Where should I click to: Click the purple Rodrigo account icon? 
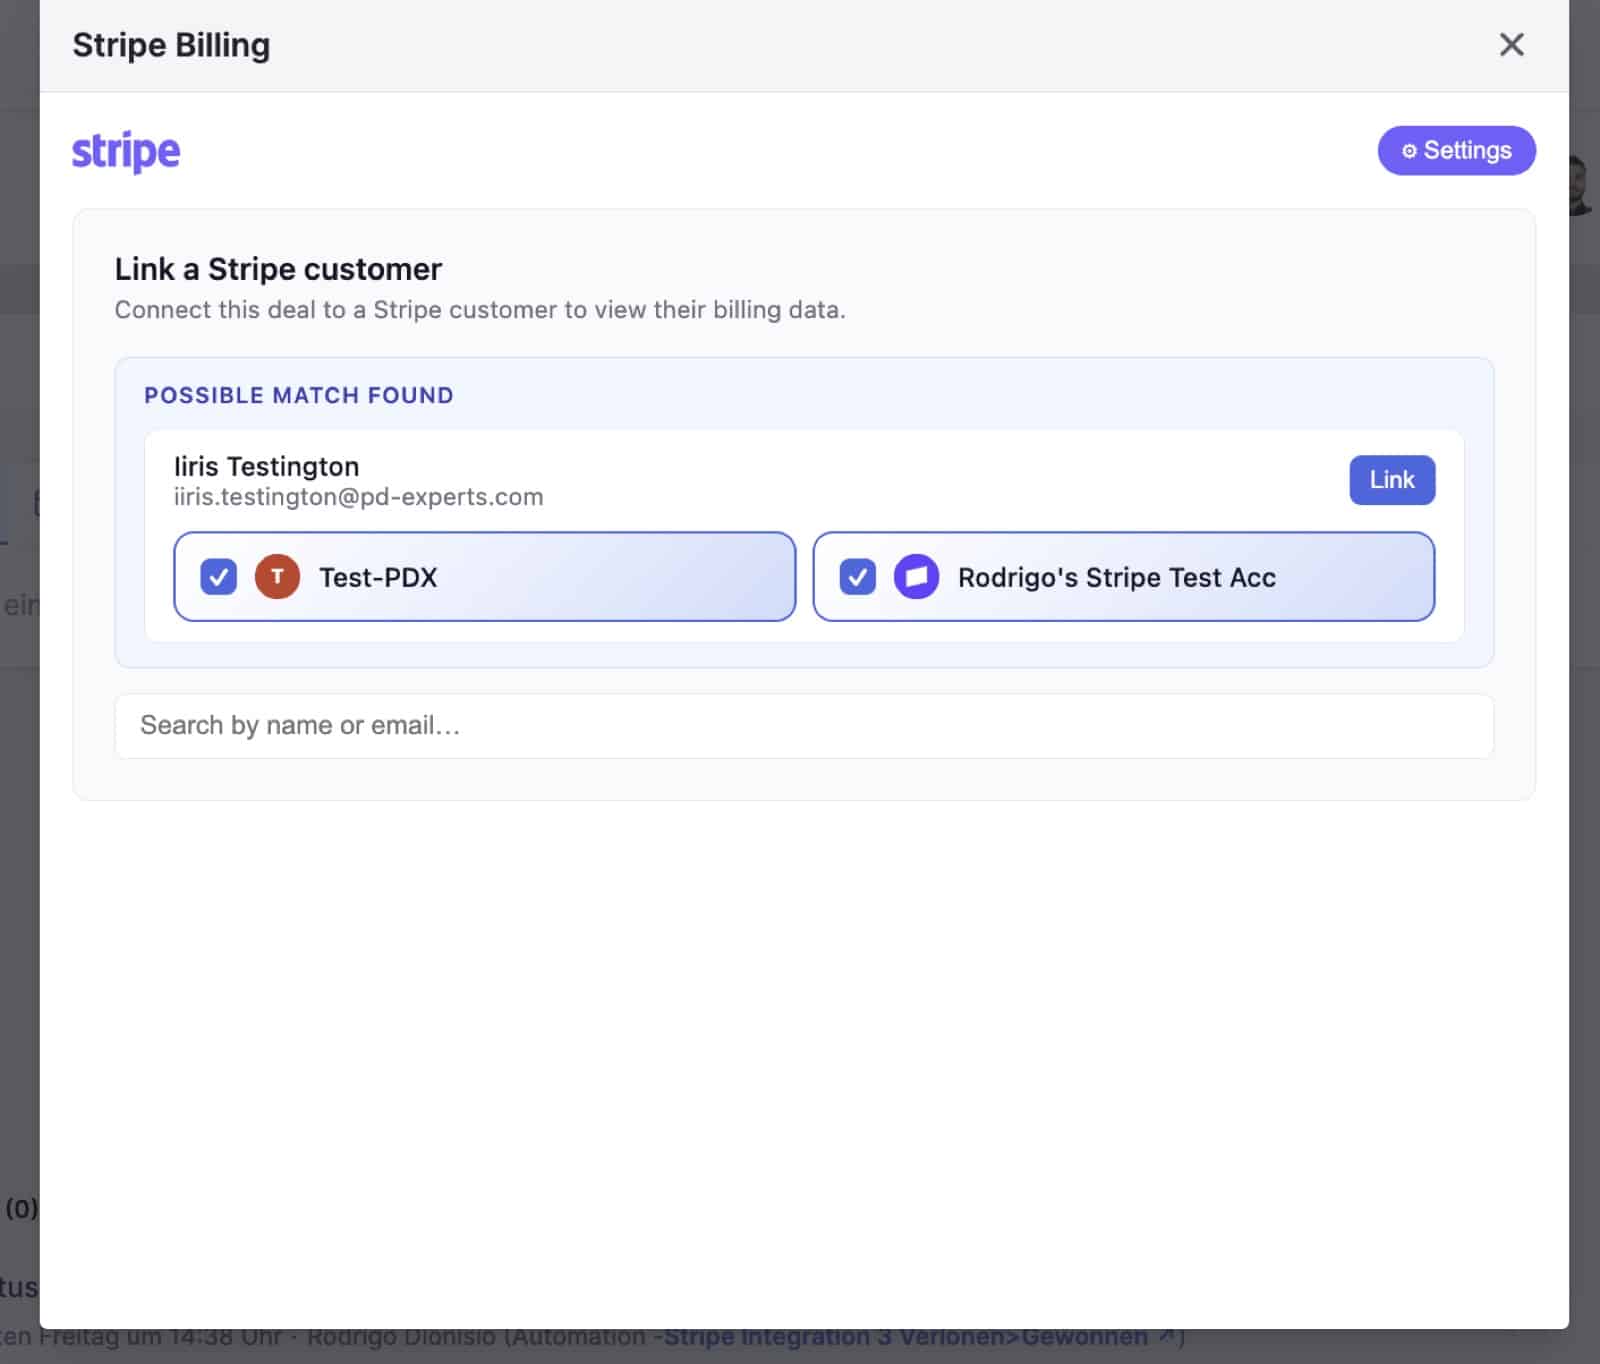pos(916,577)
